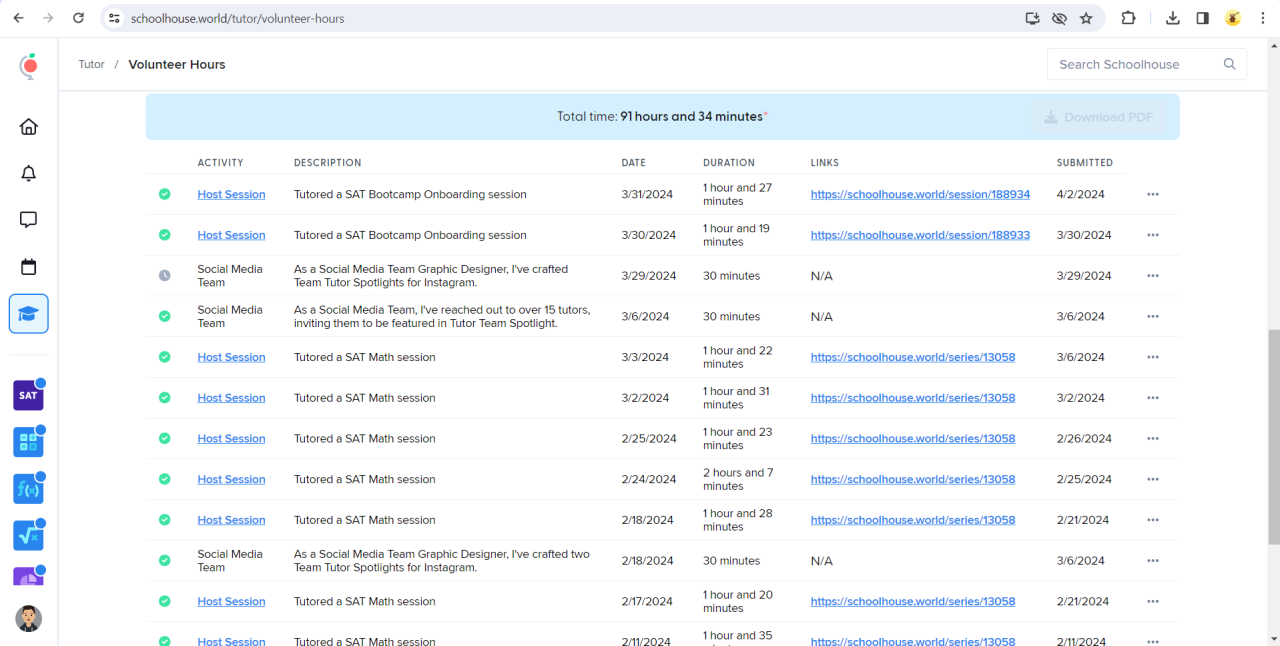Screen dimensions: 1280x646
Task: Open the calendar icon in sidebar
Action: pyautogui.click(x=29, y=267)
